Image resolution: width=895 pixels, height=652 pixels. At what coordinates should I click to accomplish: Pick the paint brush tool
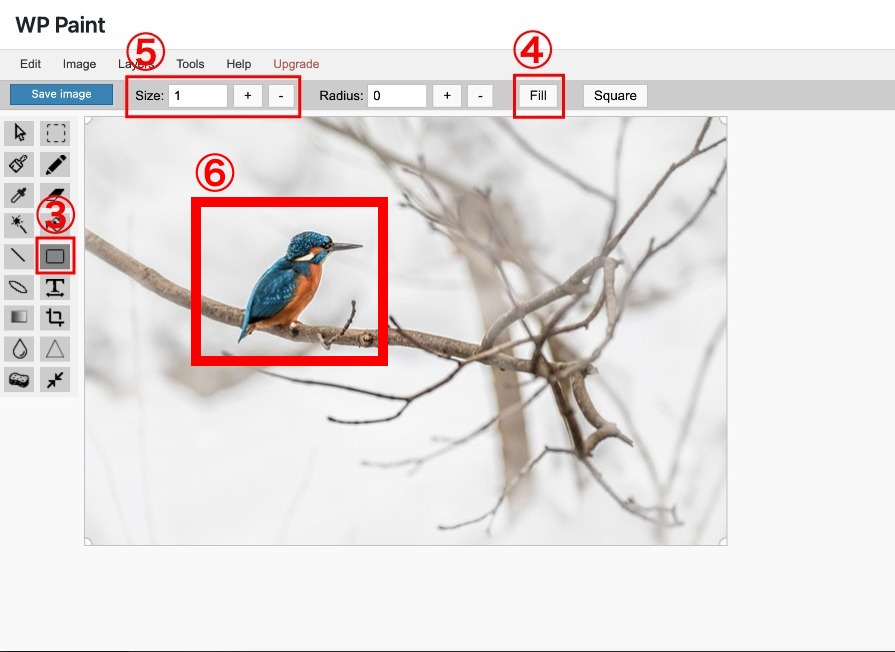click(19, 164)
